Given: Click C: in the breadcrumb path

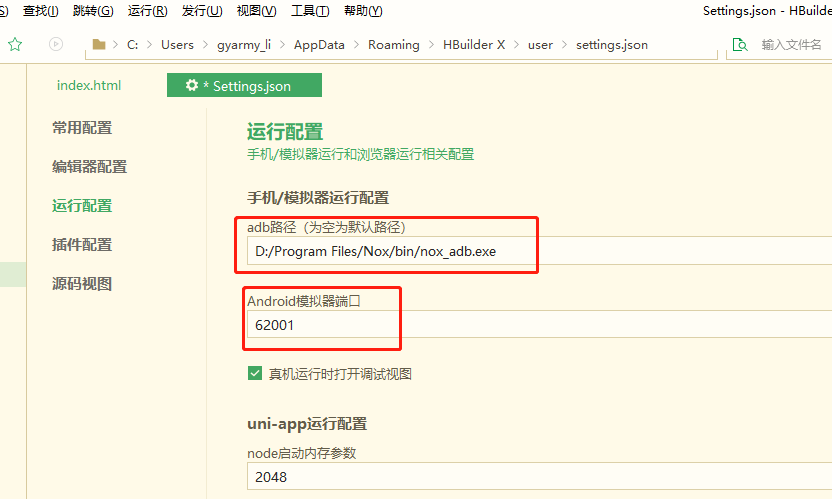Looking at the screenshot, I should click(132, 45).
